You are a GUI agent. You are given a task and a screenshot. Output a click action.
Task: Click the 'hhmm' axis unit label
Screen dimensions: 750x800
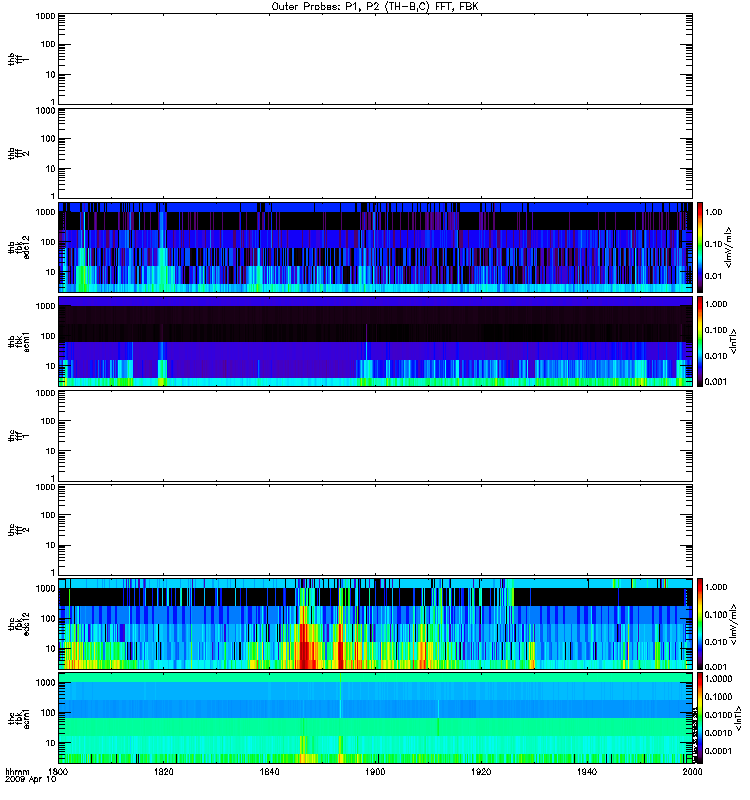coord(17,772)
